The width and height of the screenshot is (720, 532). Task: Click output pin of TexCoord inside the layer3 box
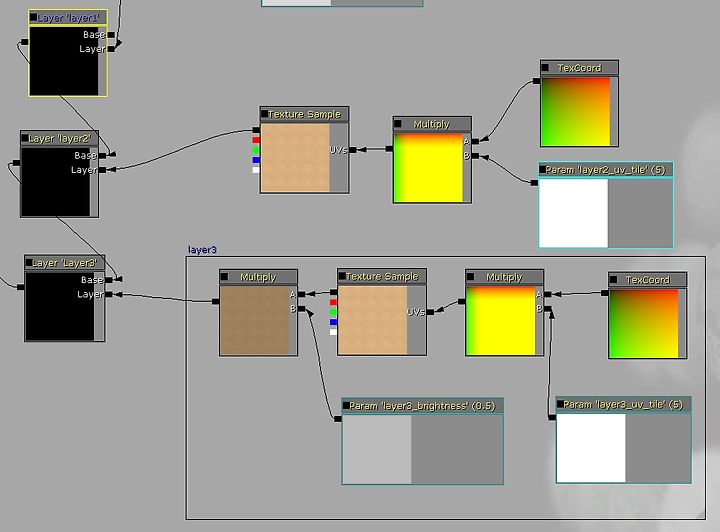tap(604, 293)
